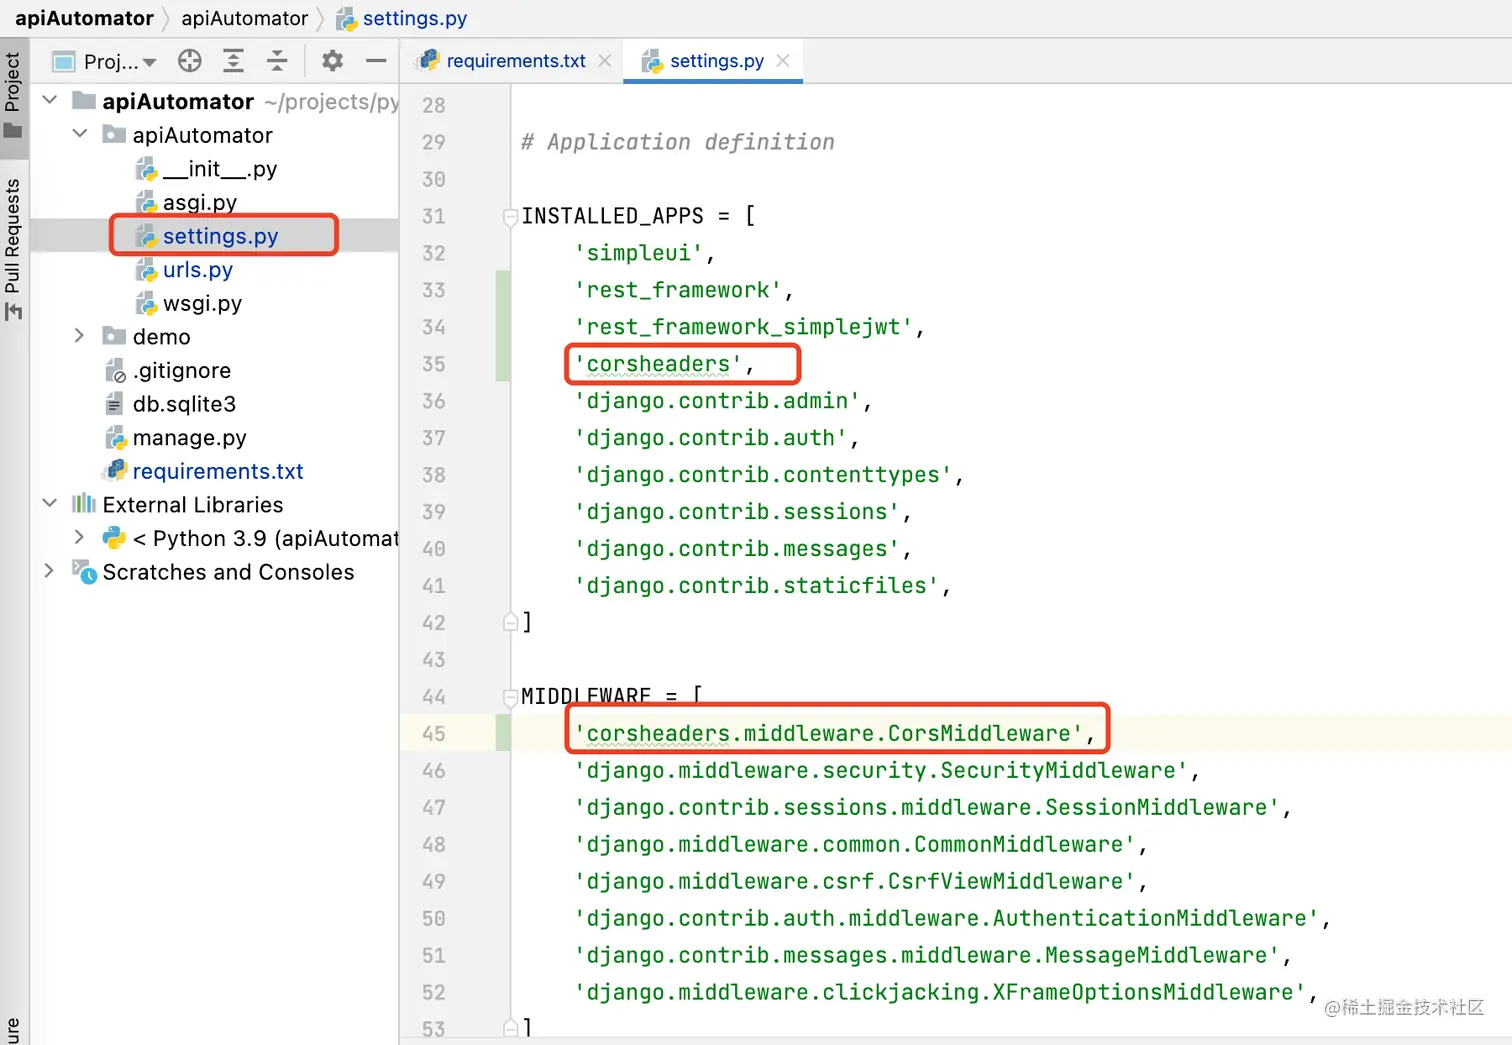Screen dimensions: 1512x1045
Task: Click 'django.contrib.auth.middleware.AuthenticationMiddleware' line
Action: 947,919
